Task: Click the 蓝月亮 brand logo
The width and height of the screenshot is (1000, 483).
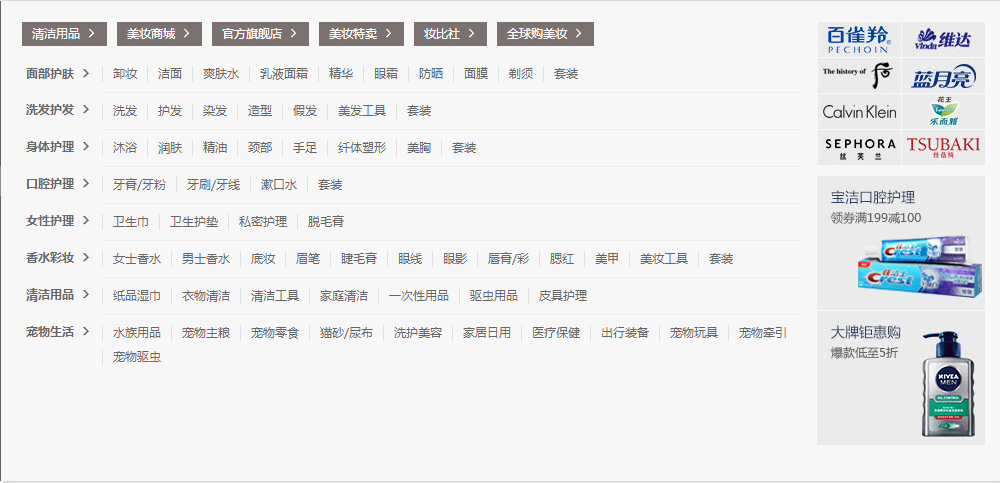Action: [942, 76]
